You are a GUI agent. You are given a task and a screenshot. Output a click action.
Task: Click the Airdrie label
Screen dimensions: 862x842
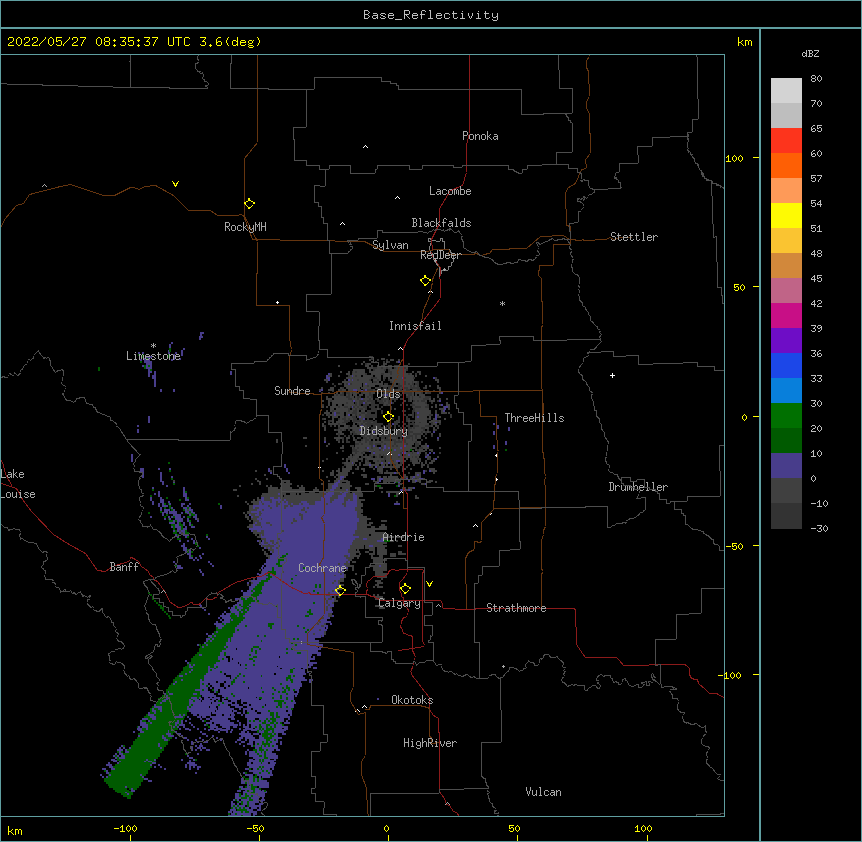pyautogui.click(x=403, y=537)
